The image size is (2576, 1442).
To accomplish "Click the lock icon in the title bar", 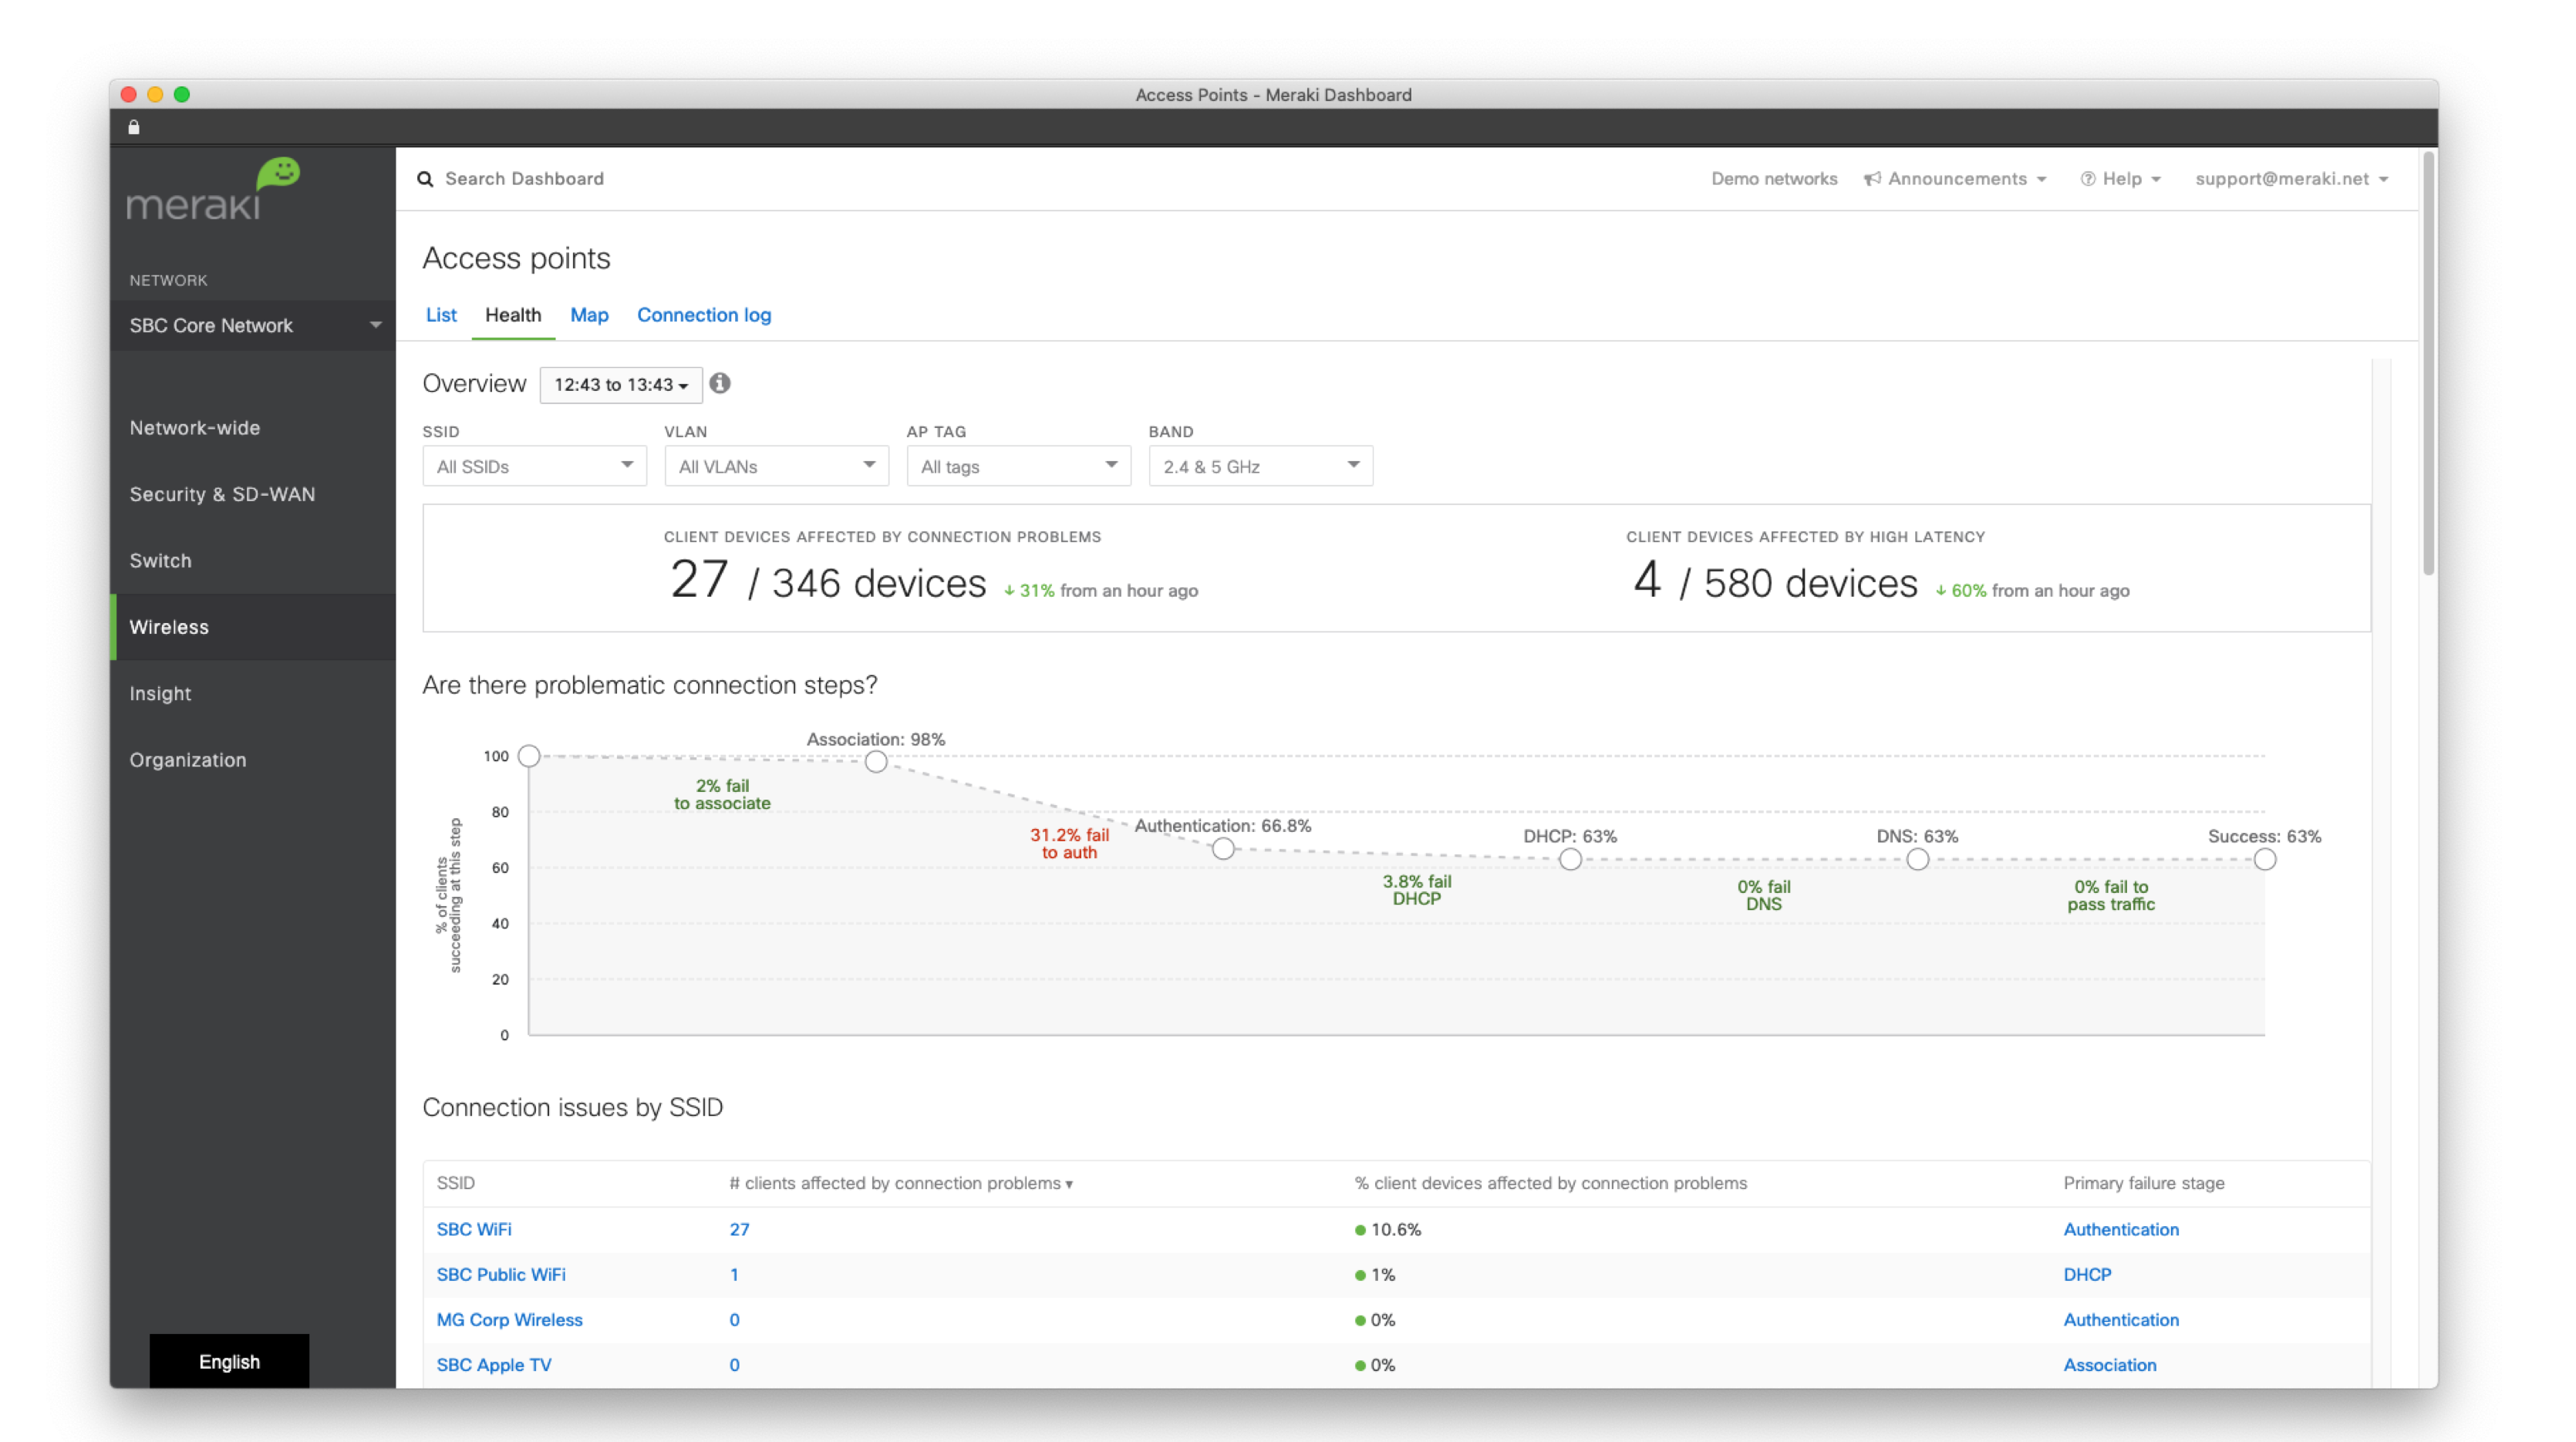I will click(133, 126).
